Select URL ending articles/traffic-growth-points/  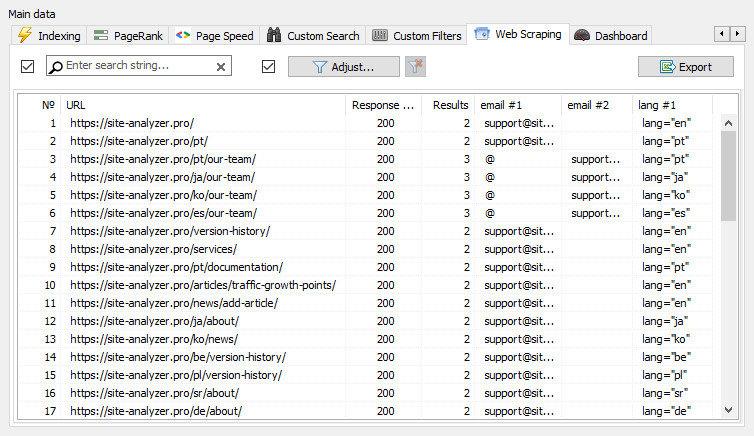point(203,285)
